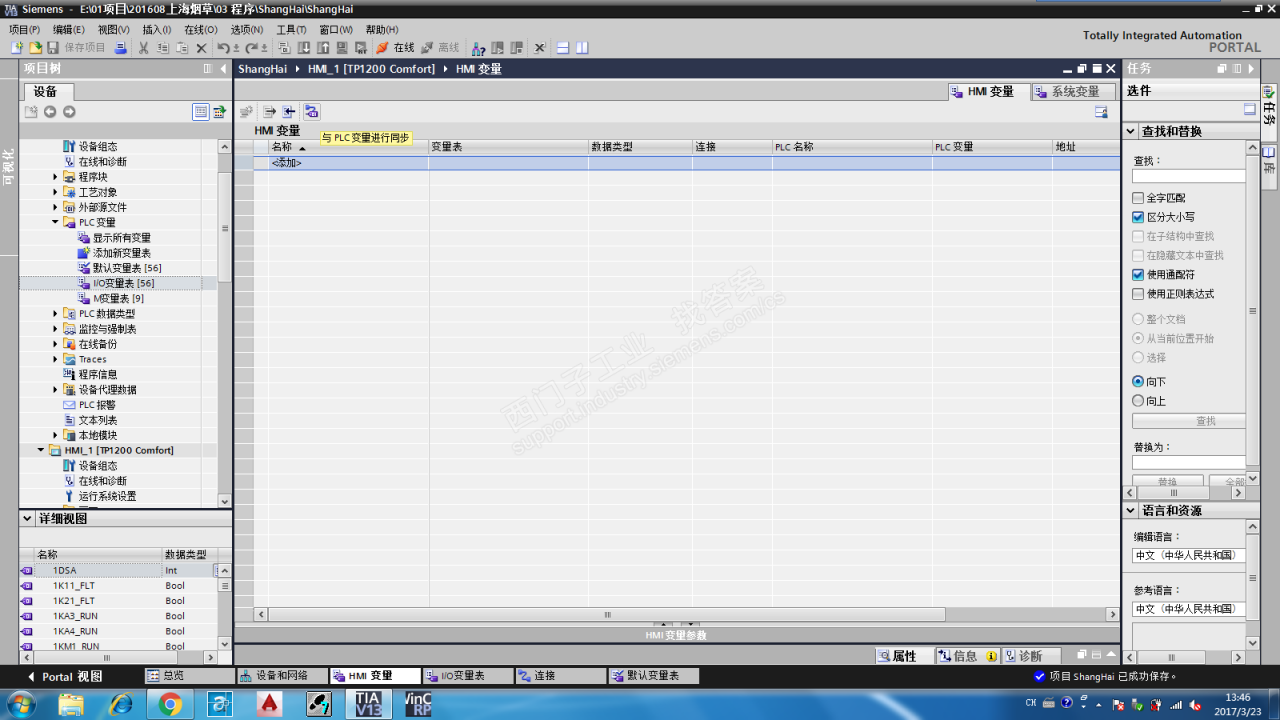Click the Import HMI tags icon

(289, 112)
